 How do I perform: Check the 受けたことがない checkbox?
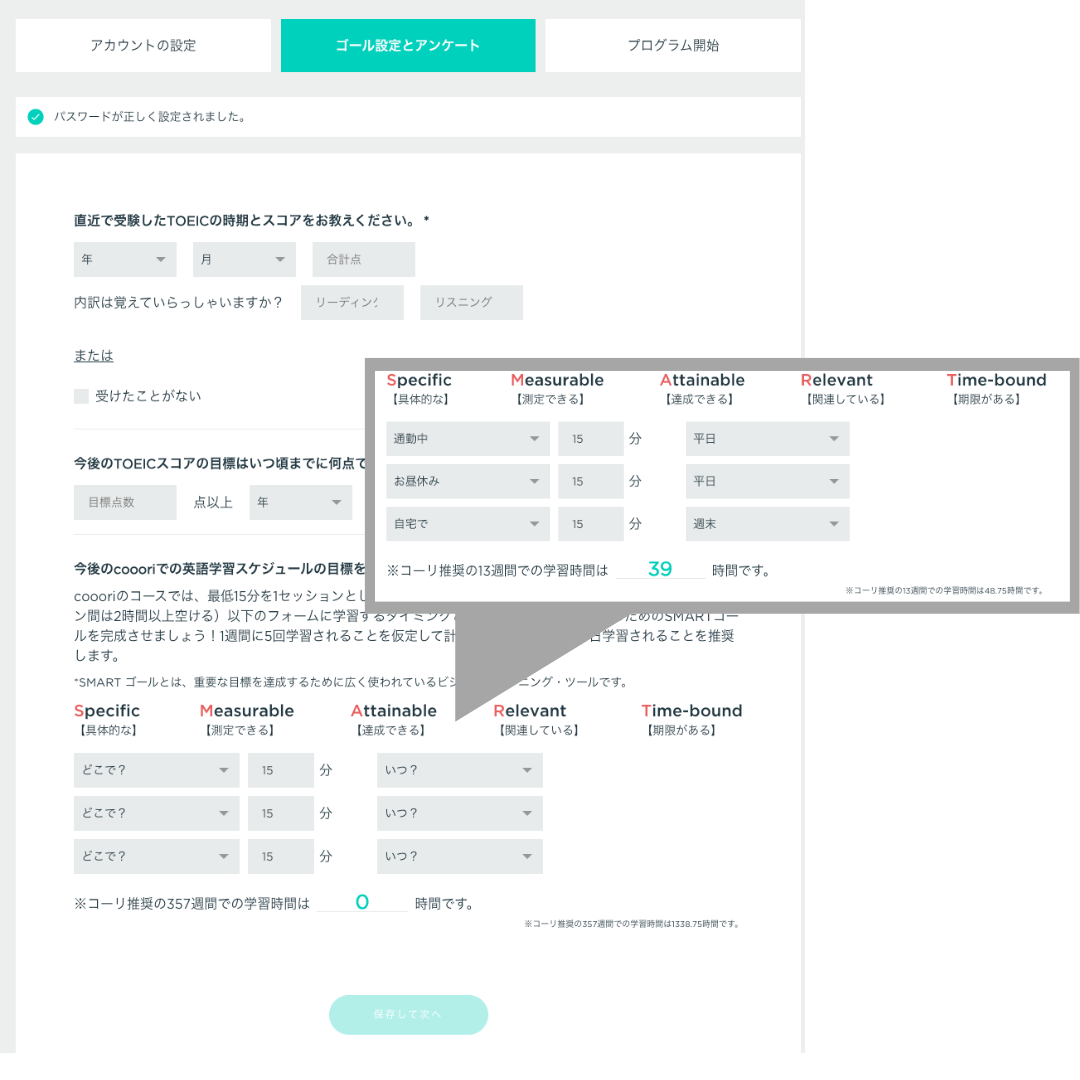[x=81, y=396]
